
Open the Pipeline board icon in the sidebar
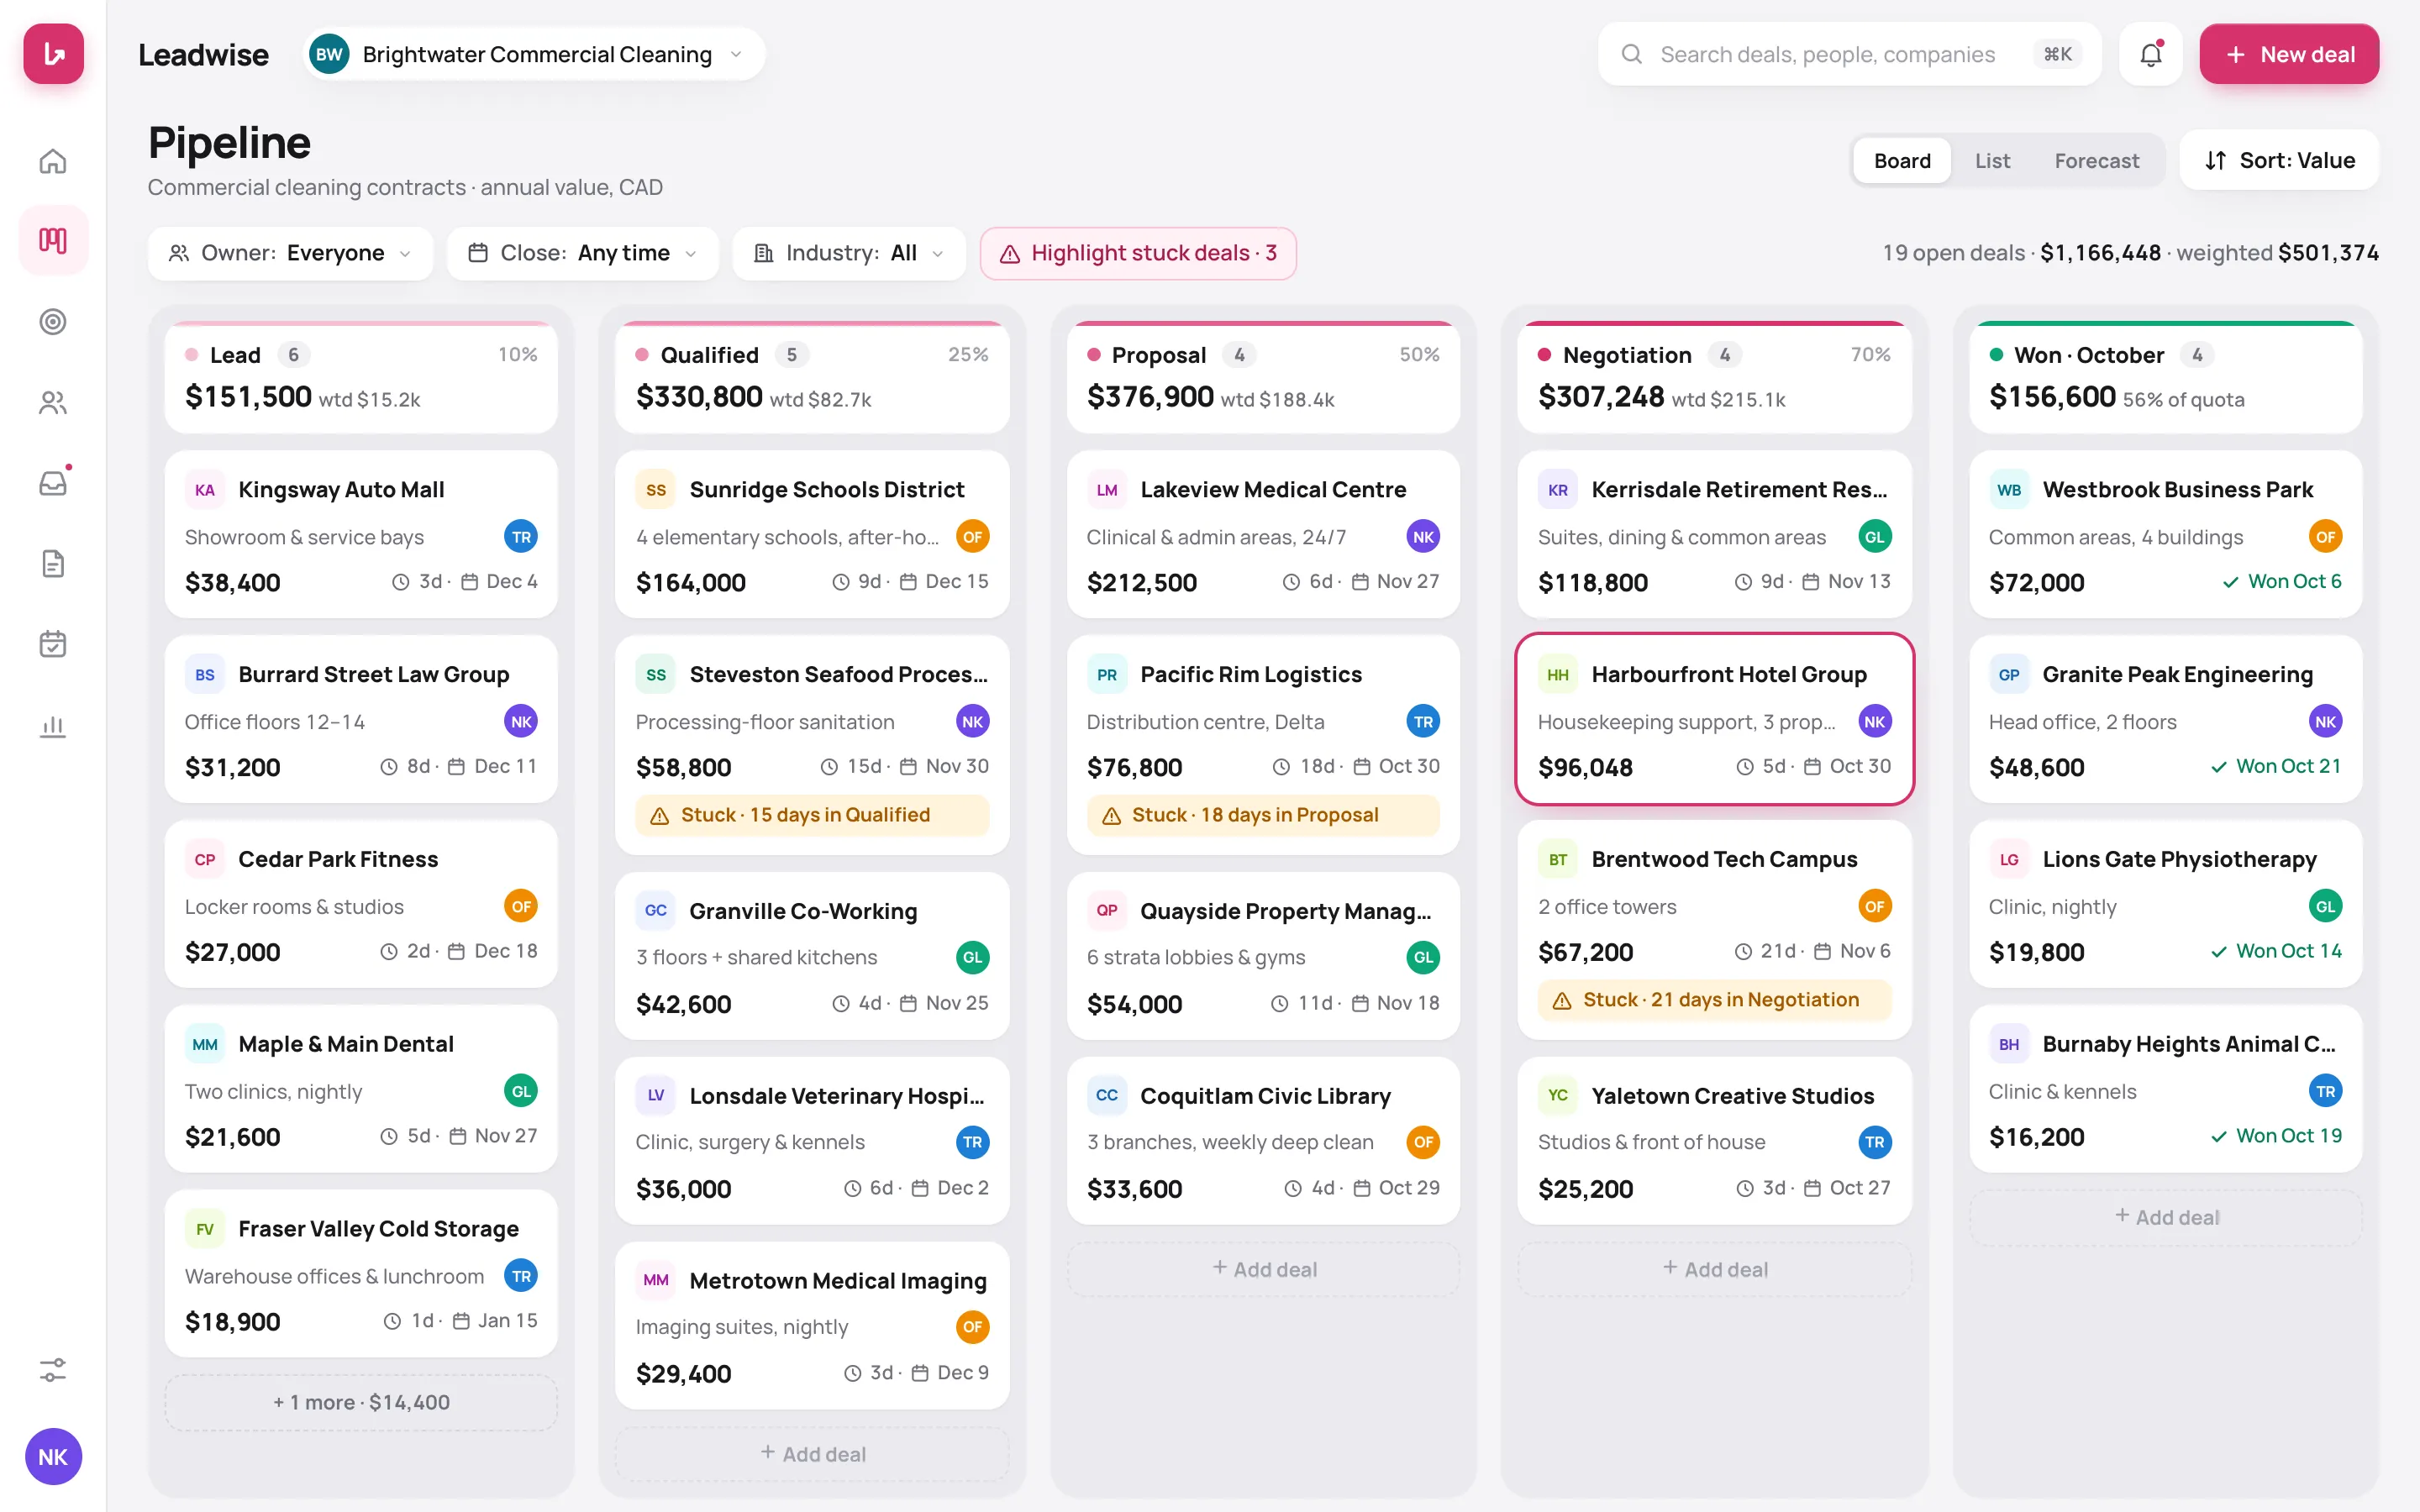click(53, 240)
